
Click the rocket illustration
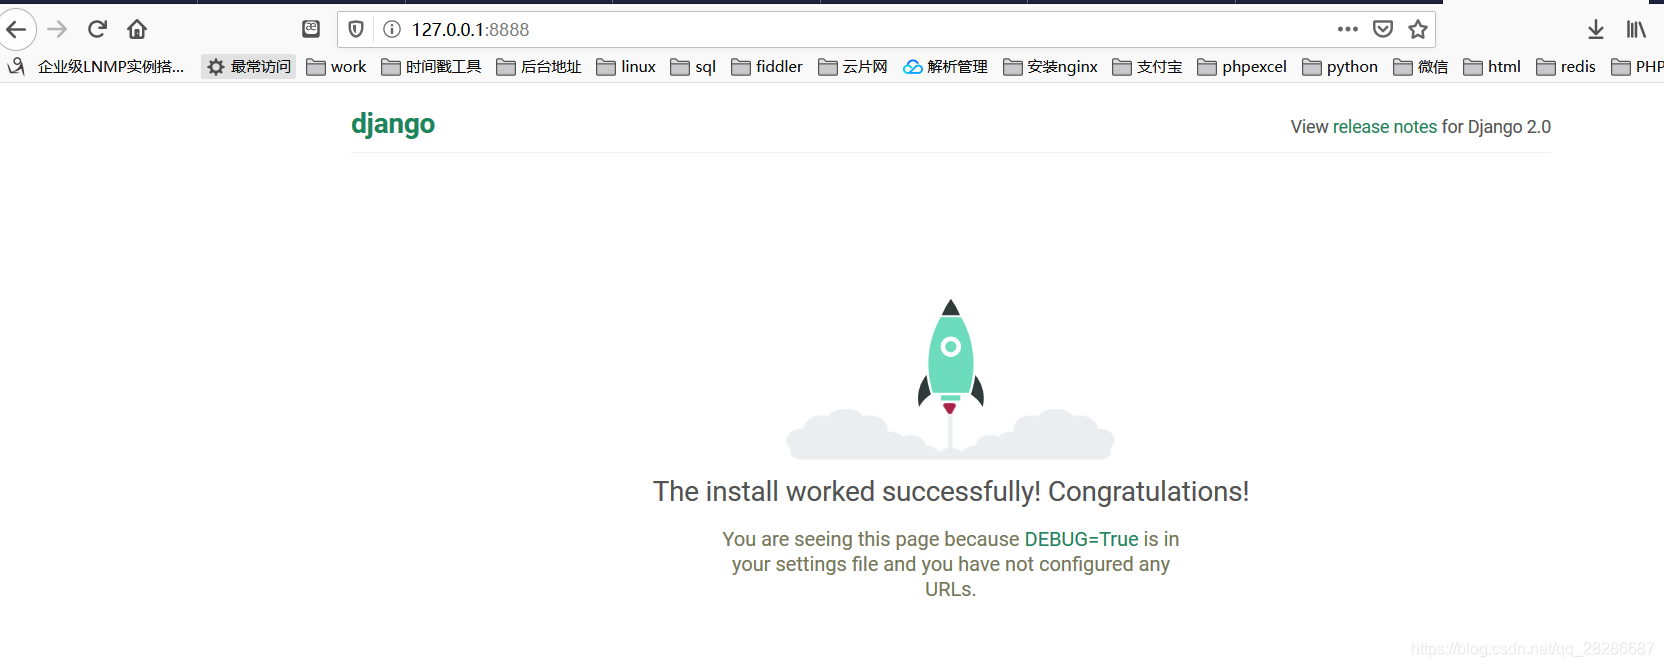point(950,379)
